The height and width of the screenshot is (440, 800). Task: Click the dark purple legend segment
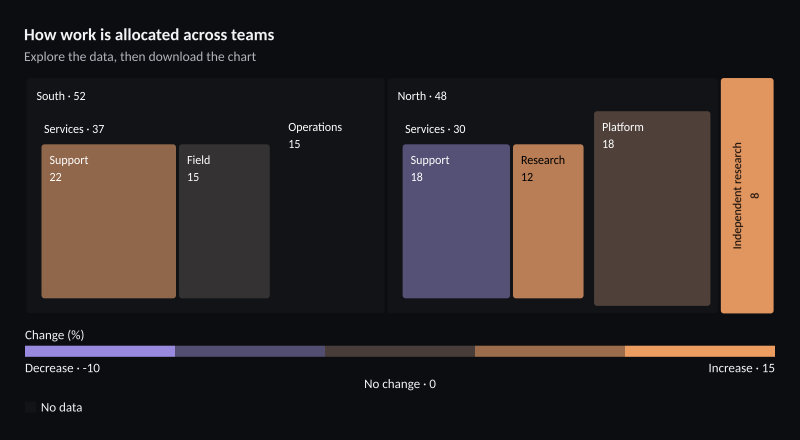(x=250, y=351)
